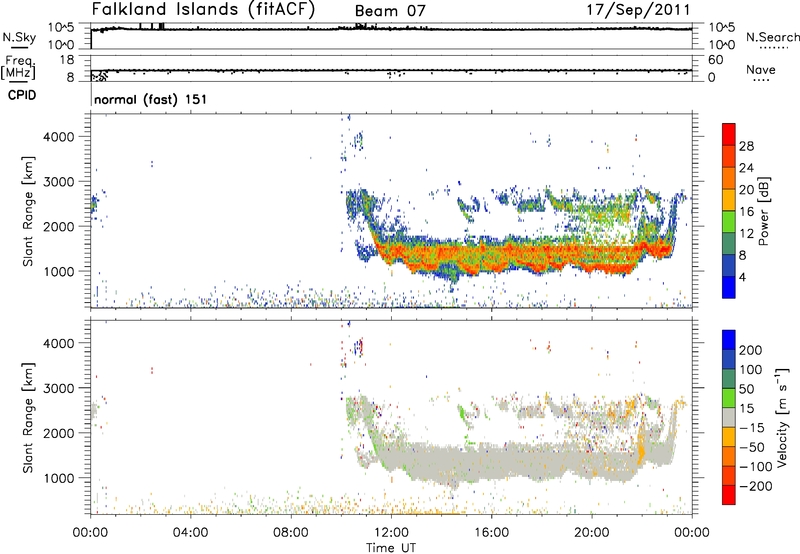This screenshot has width=800, height=554.
Task: Click the 'Beam 07' label
Action: pyautogui.click(x=390, y=11)
